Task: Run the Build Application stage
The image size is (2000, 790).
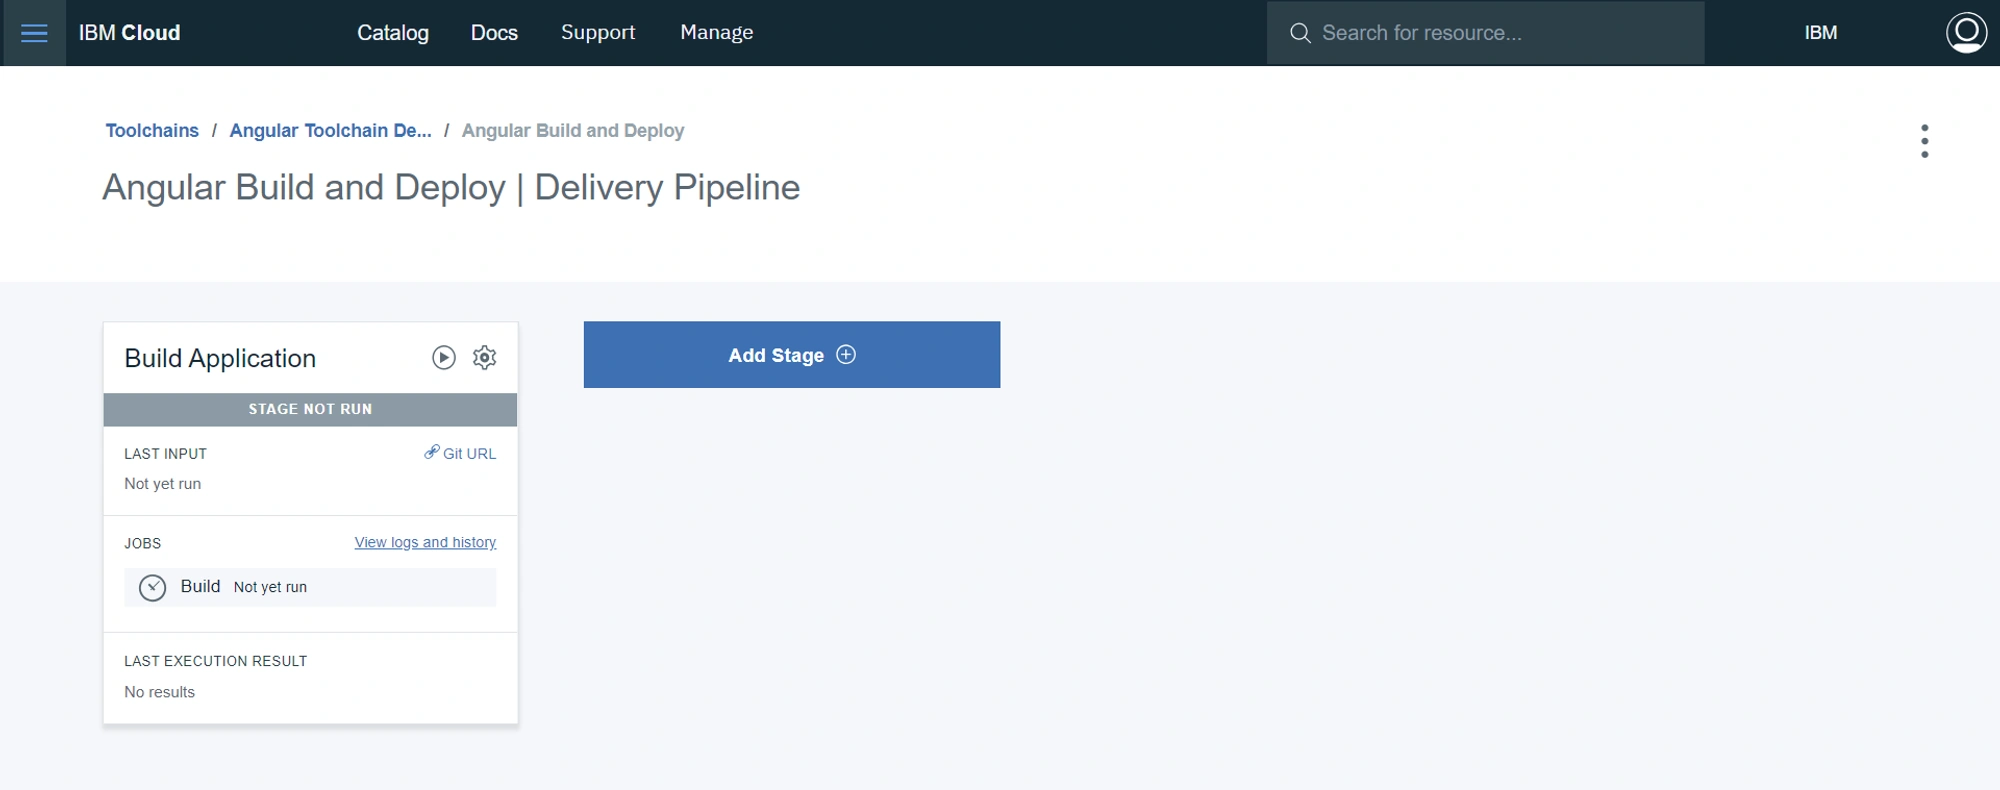Action: click(444, 358)
